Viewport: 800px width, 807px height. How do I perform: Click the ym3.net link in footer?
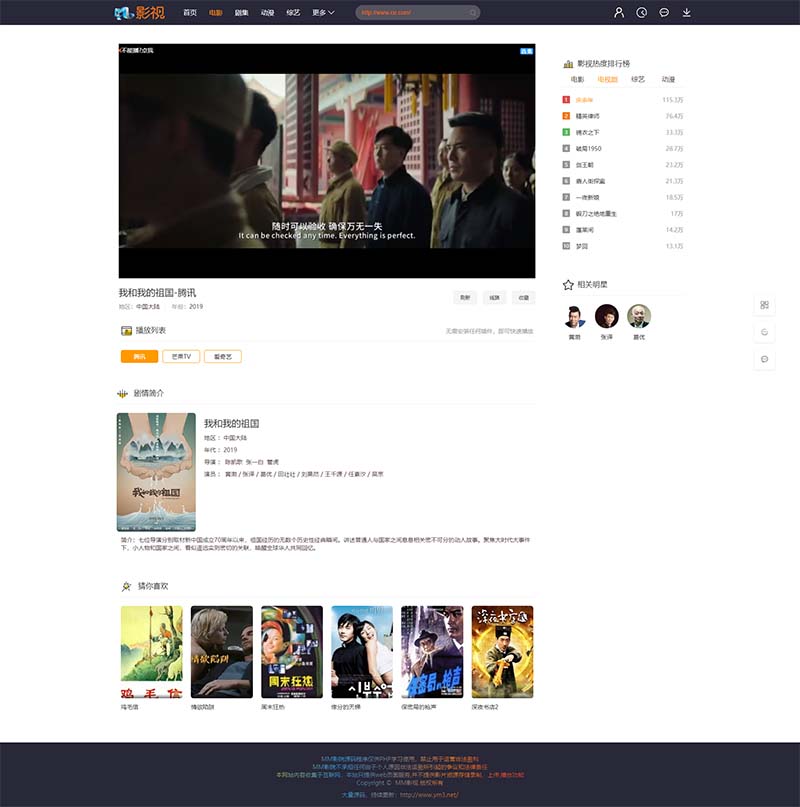(429, 795)
